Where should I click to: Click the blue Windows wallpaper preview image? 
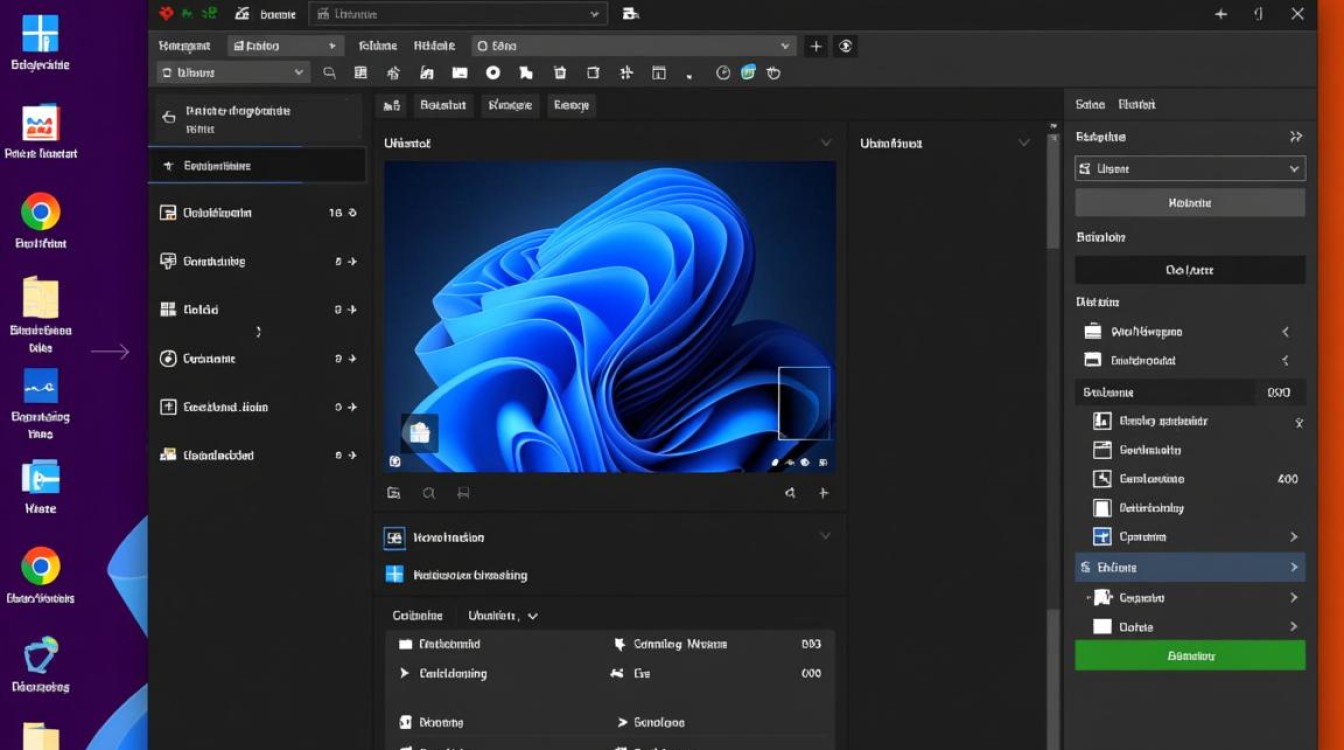(609, 316)
